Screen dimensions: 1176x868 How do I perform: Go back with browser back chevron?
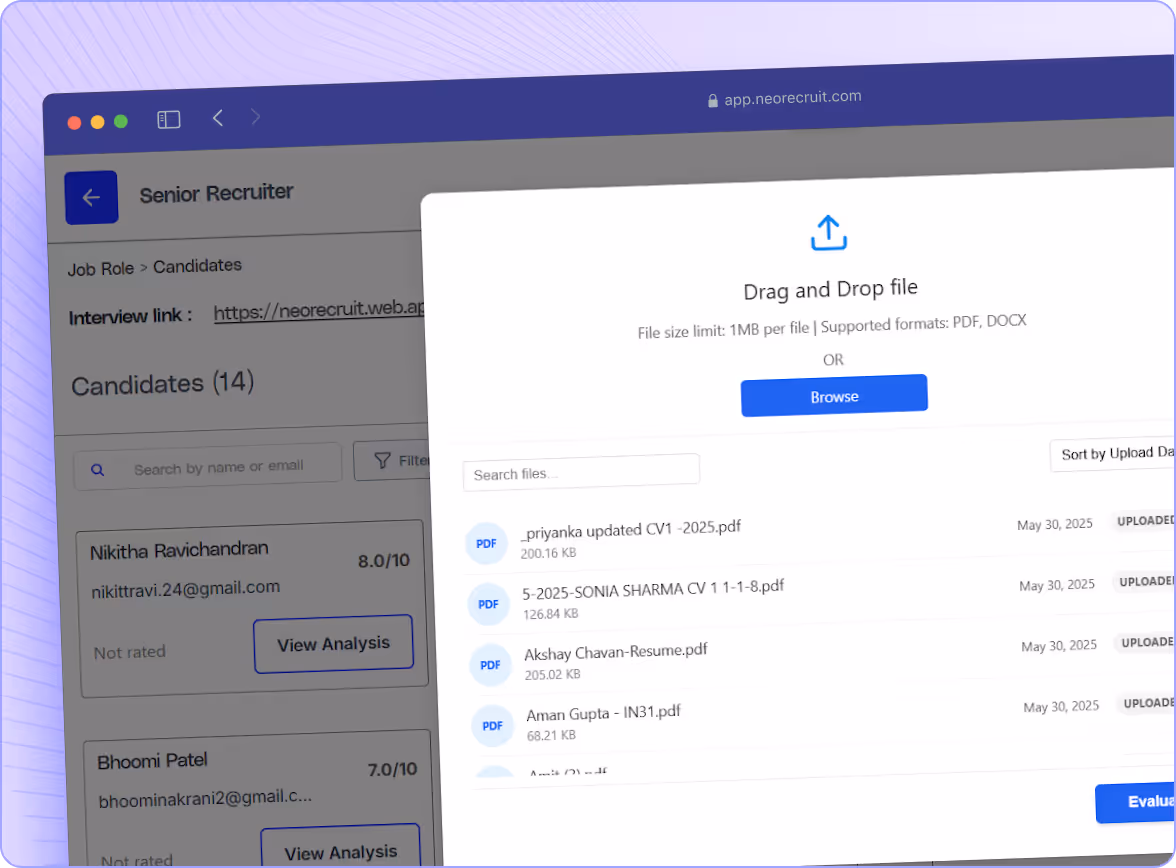point(218,118)
